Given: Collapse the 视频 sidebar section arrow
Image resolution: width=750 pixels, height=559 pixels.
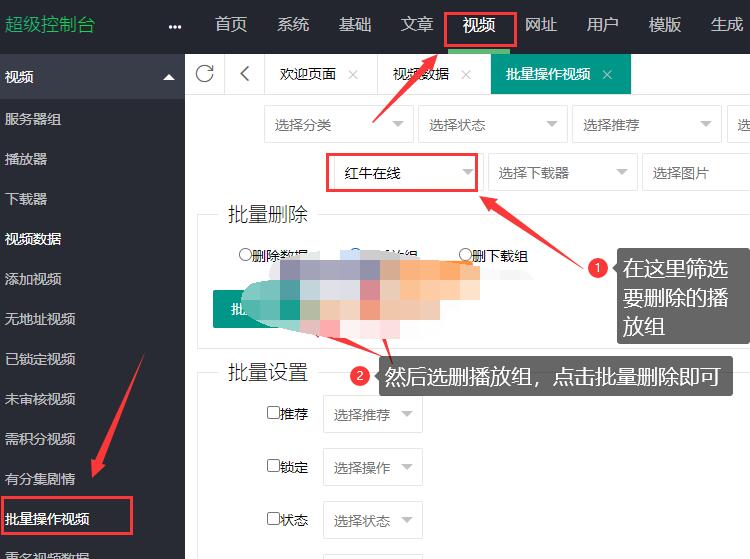Looking at the screenshot, I should [x=168, y=78].
